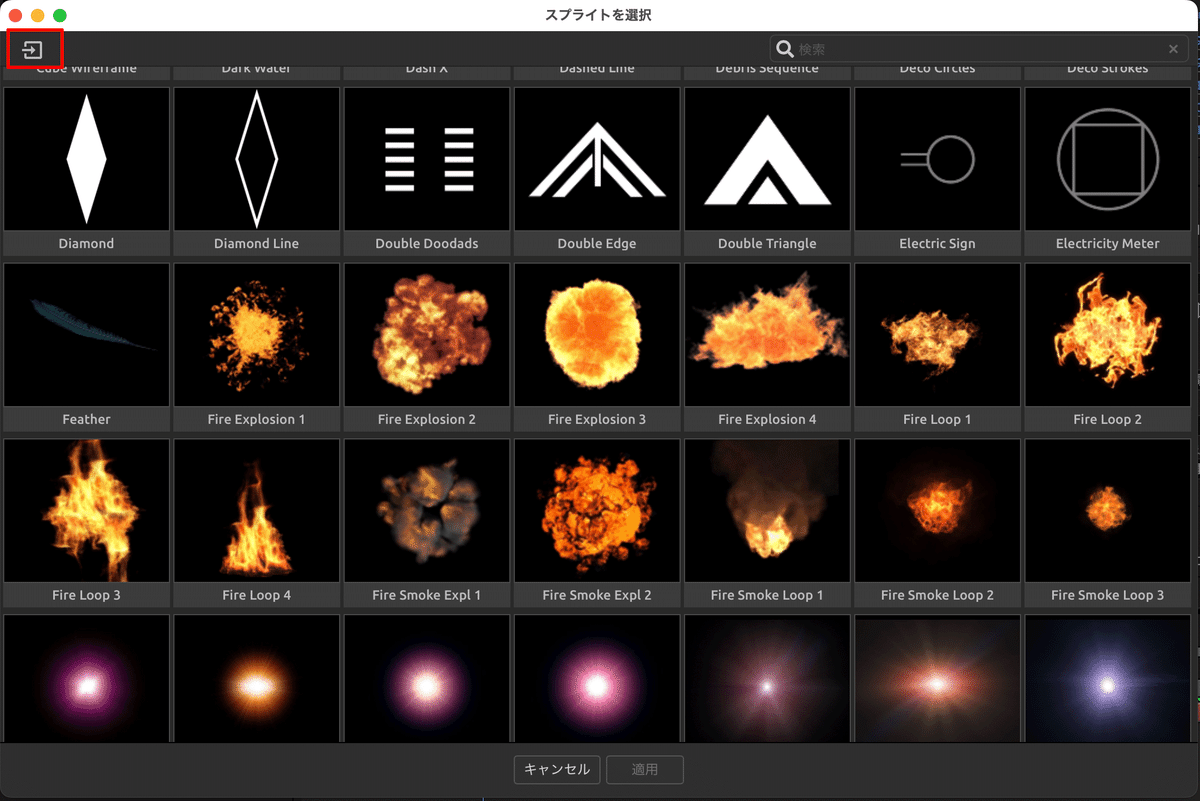Select the Diamond Line sprite
1200x801 pixels.
(256, 158)
